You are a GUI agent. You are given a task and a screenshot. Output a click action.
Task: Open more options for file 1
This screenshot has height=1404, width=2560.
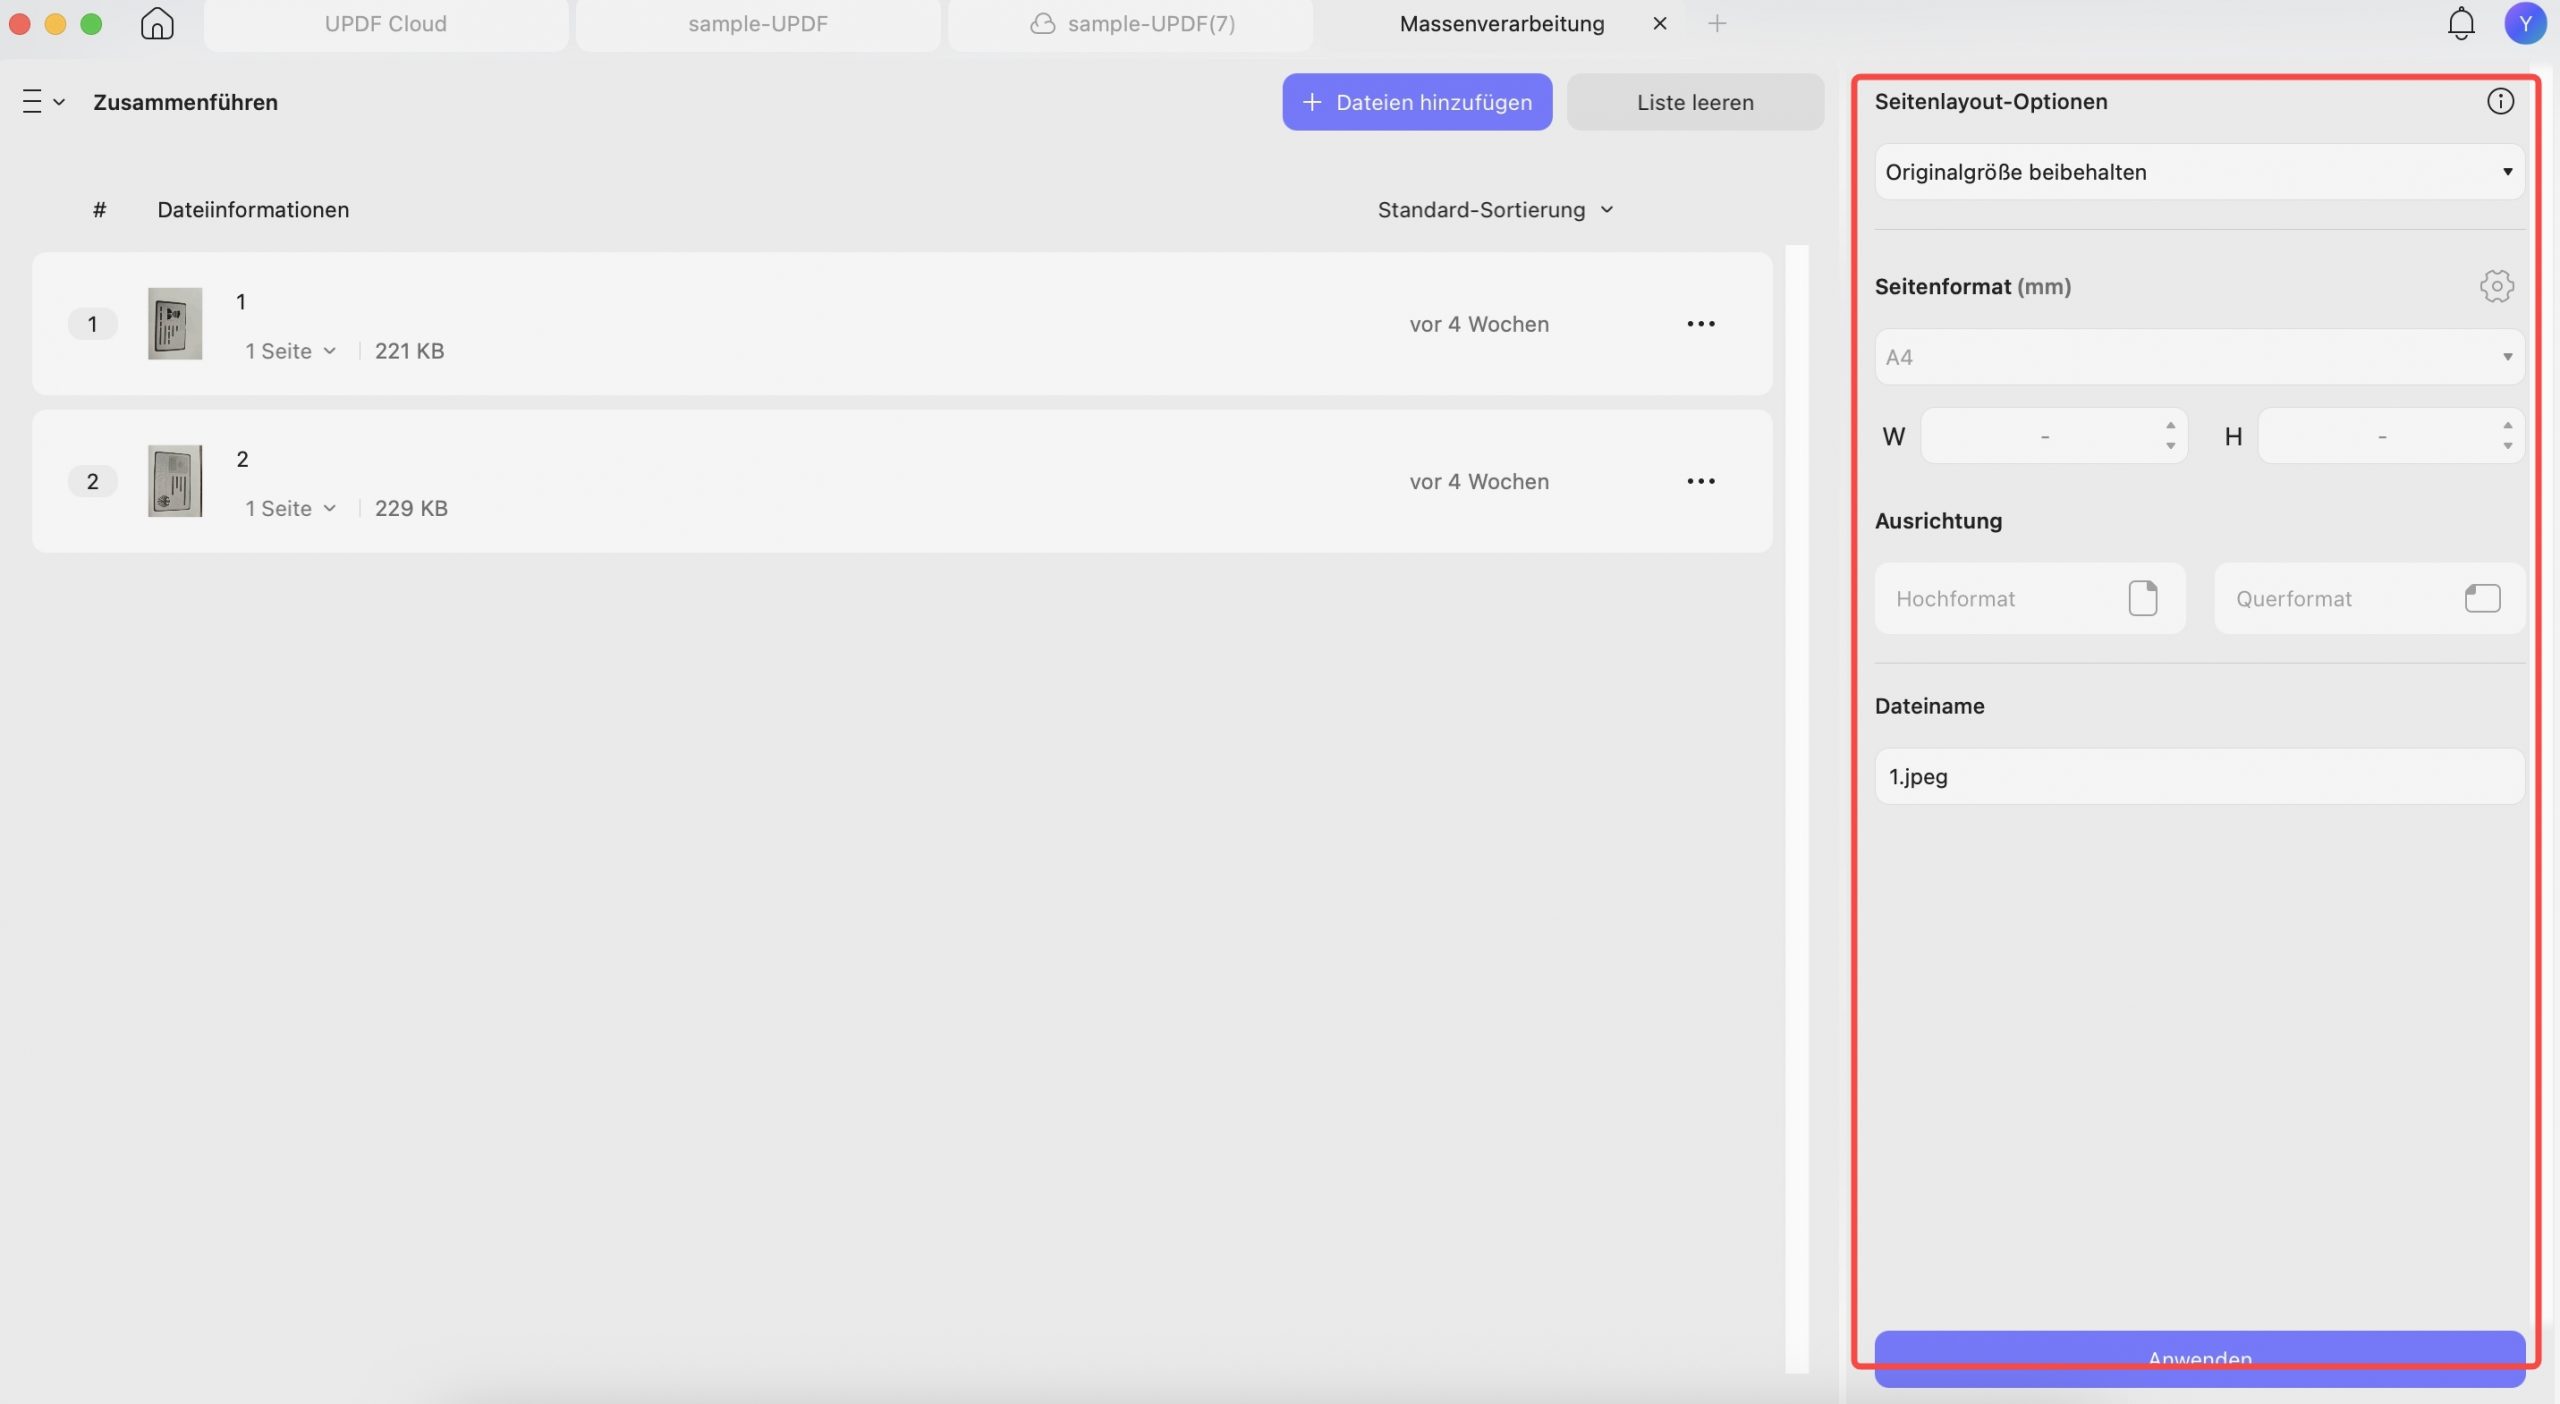click(1700, 324)
